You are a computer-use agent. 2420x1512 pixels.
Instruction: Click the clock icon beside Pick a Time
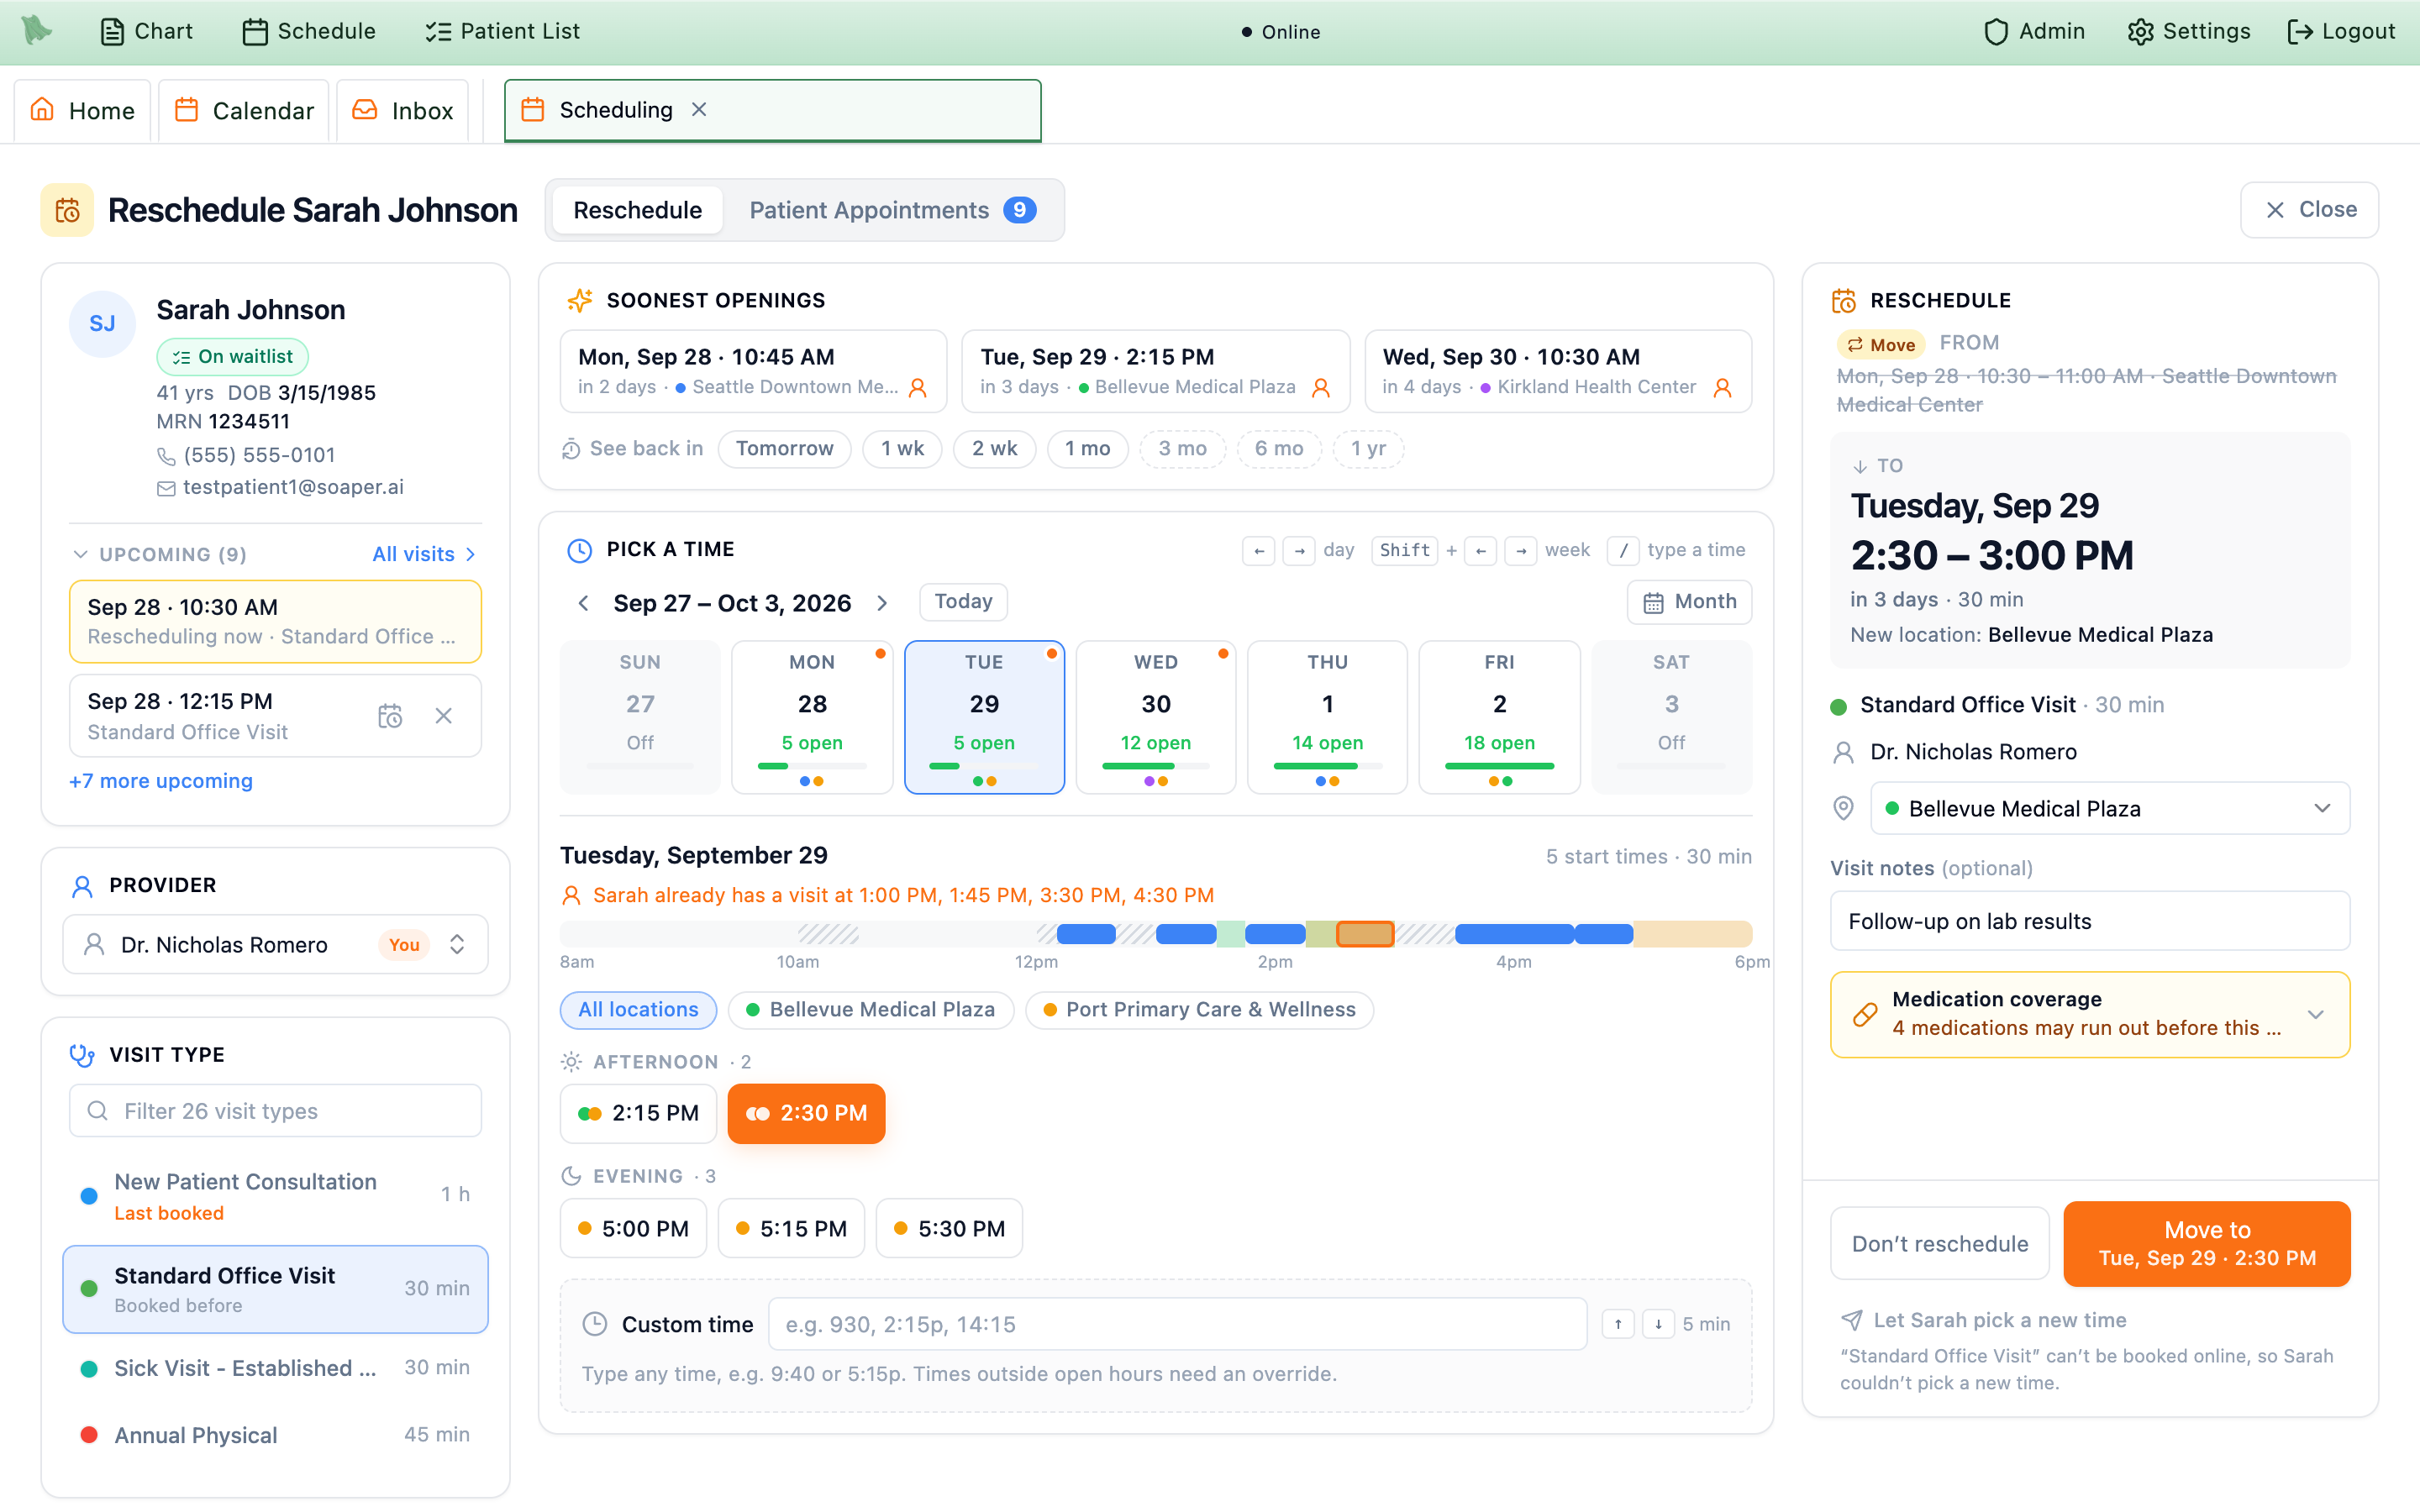coord(579,550)
